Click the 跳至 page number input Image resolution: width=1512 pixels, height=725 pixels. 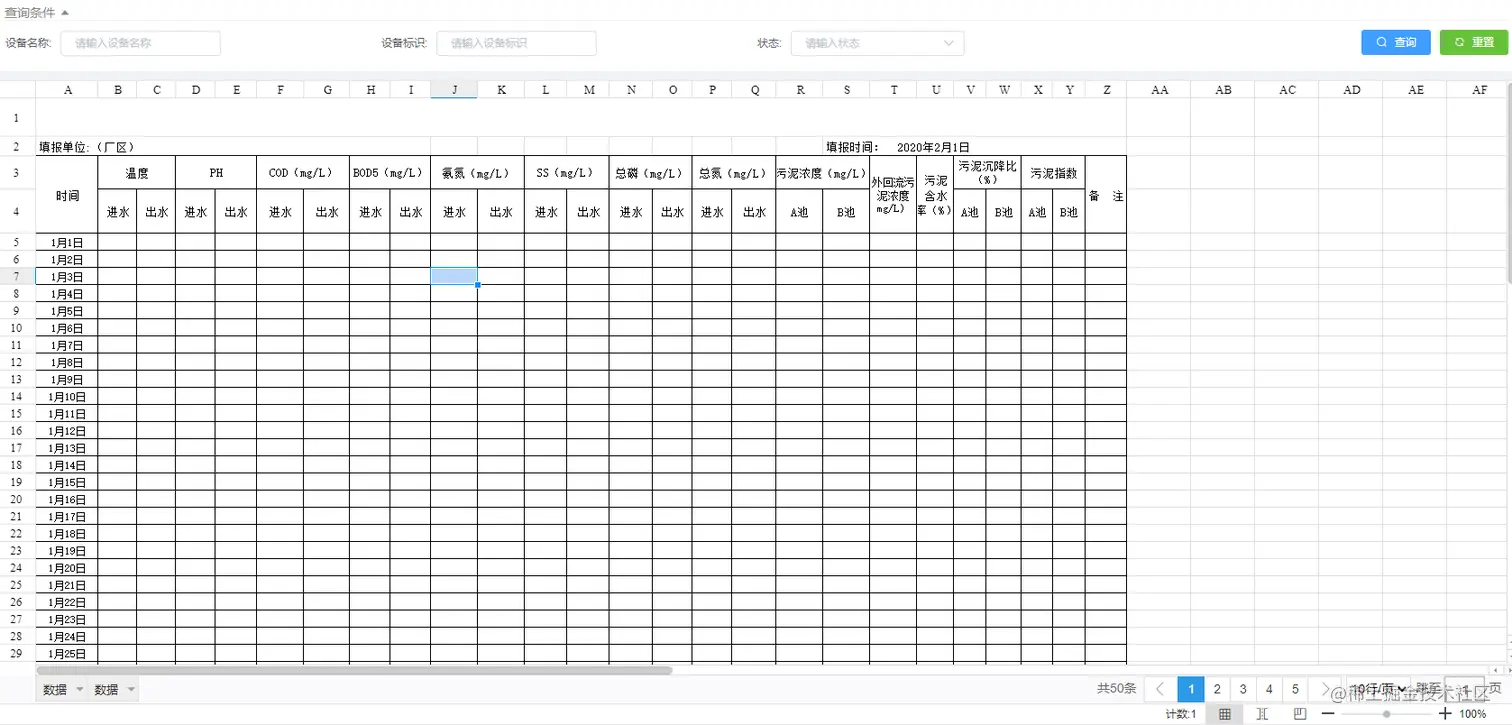(1464, 689)
